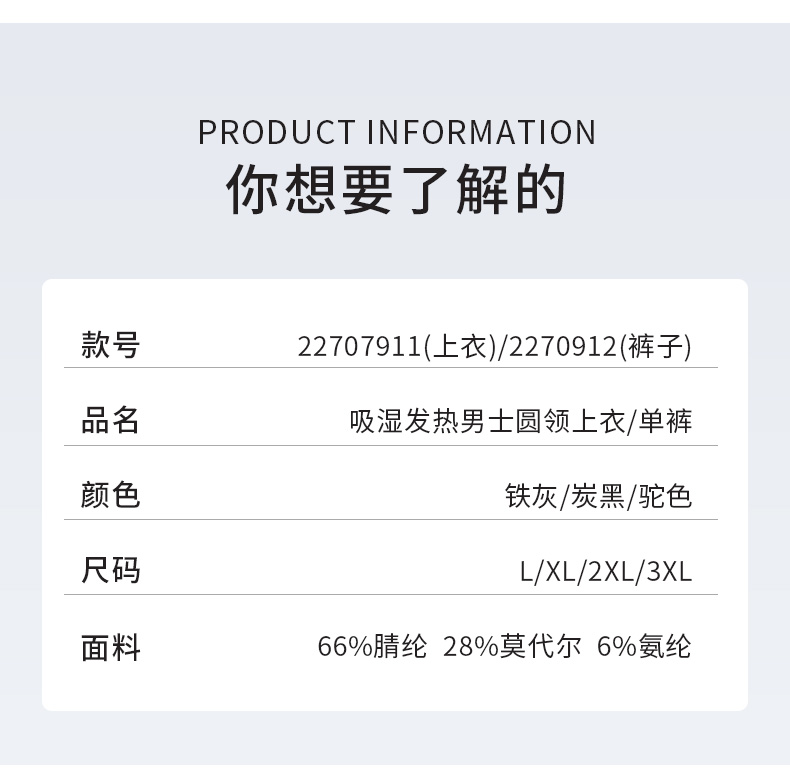Select the 颜色 row label
The width and height of the screenshot is (790, 777).
[x=110, y=495]
